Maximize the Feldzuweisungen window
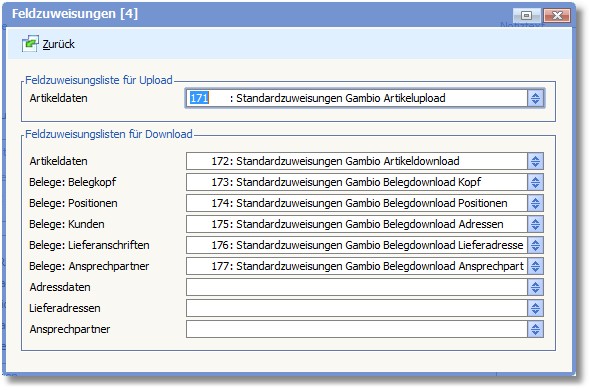The image size is (590, 390). click(526, 15)
